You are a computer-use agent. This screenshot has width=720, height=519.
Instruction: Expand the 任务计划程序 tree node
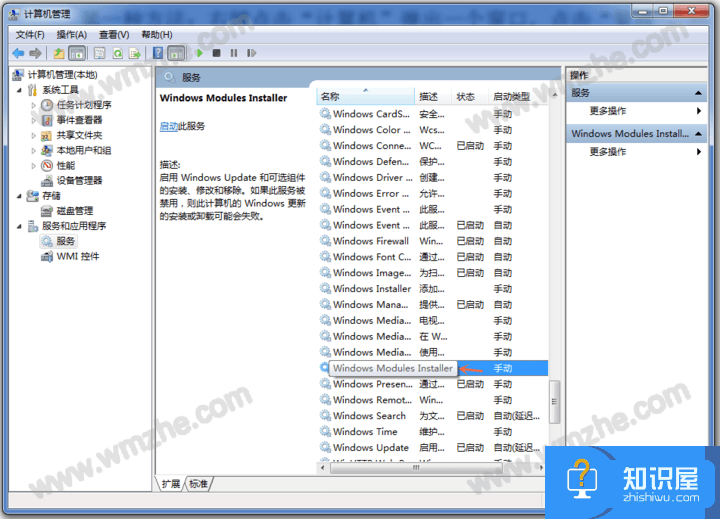point(34,105)
